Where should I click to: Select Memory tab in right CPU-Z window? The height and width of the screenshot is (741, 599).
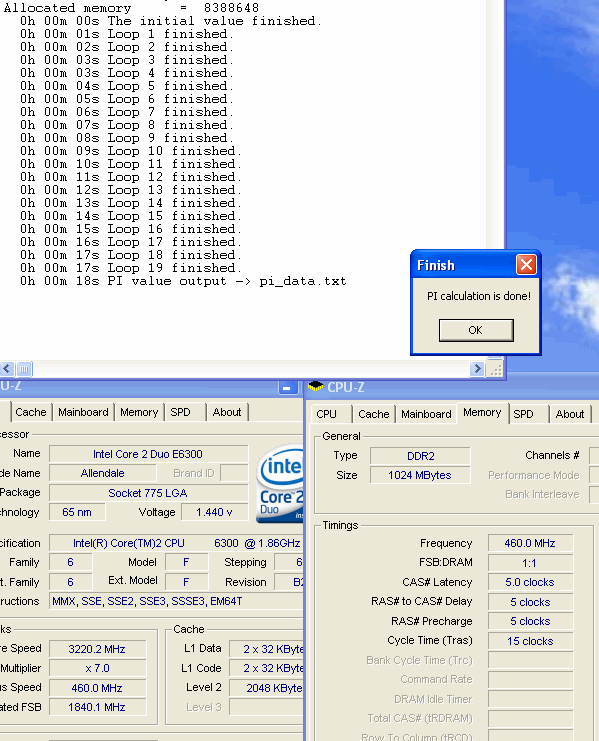482,413
